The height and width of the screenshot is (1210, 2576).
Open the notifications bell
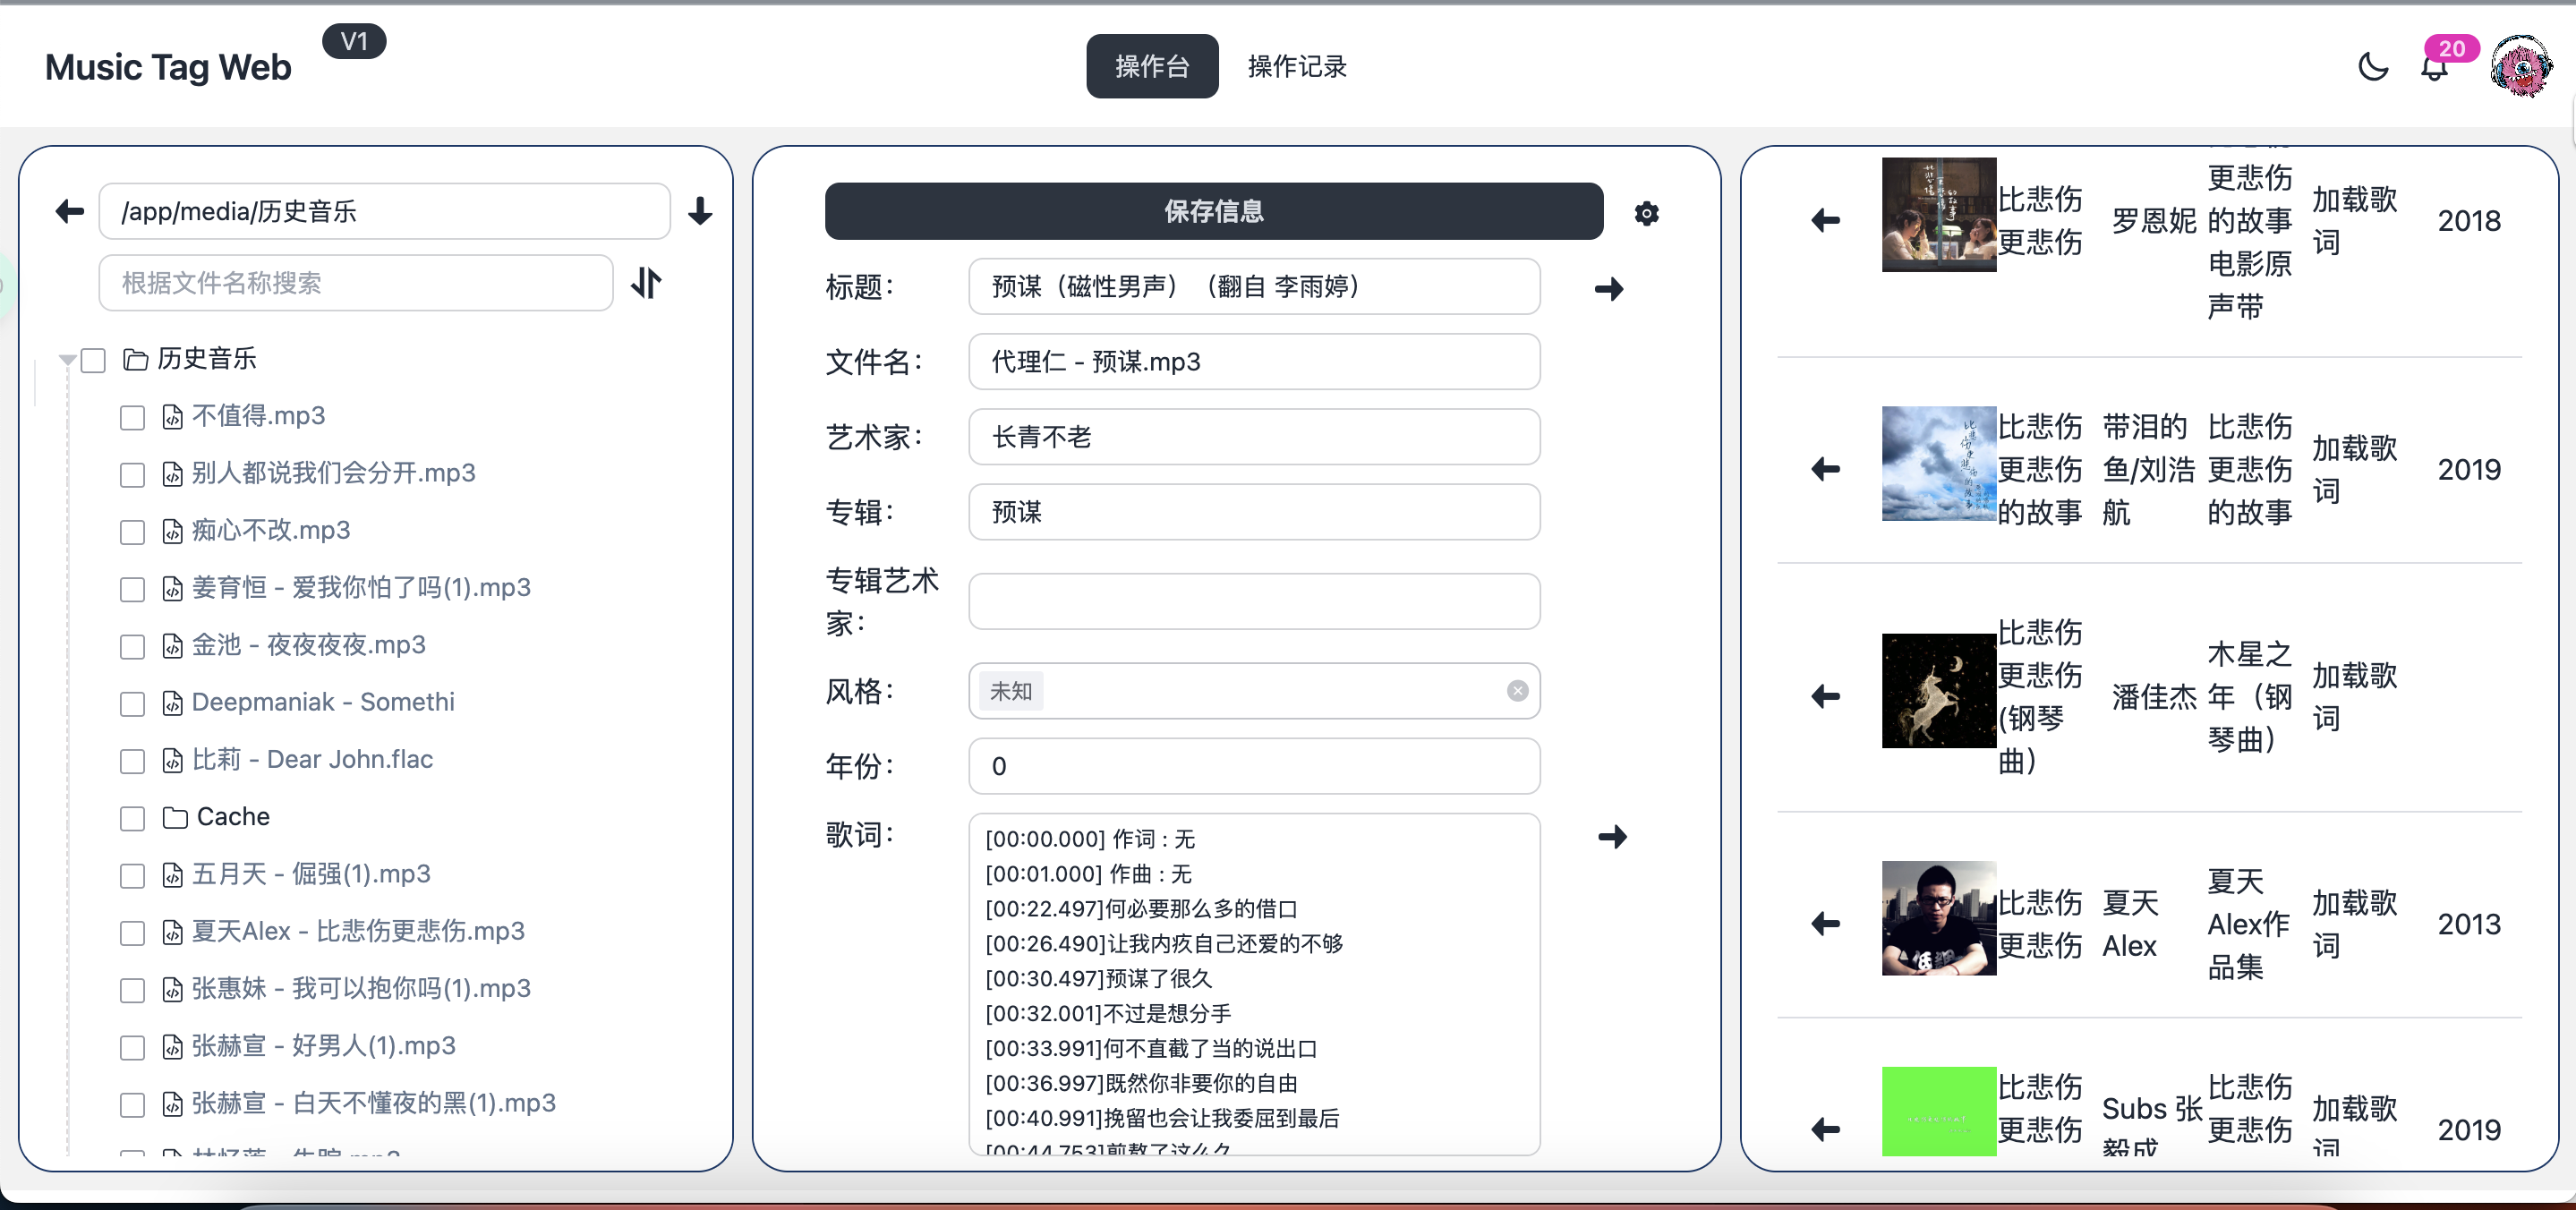2434,68
